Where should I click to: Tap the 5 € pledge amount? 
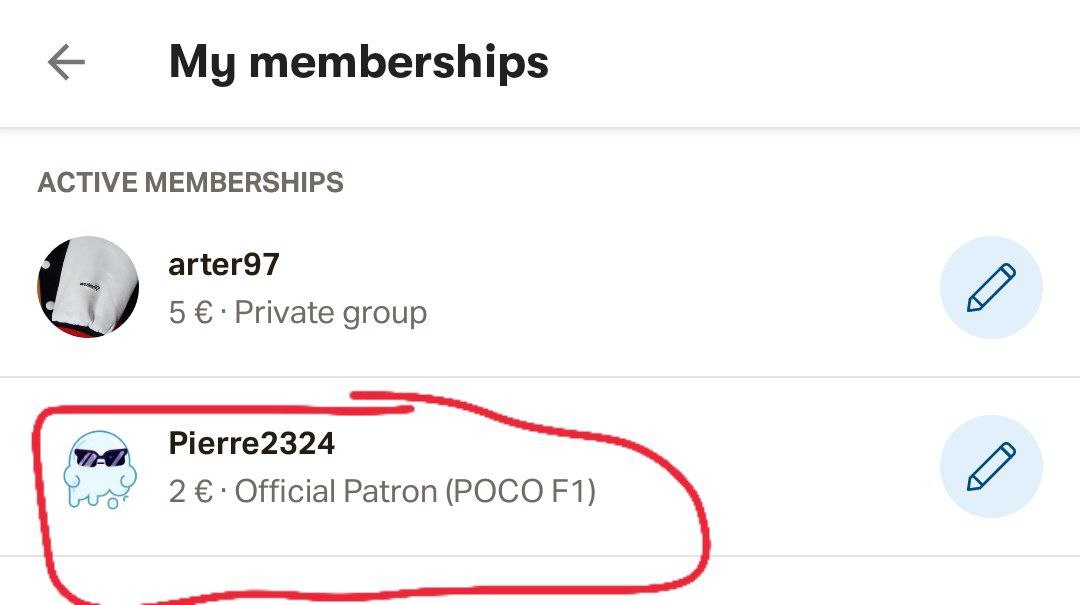tap(191, 313)
